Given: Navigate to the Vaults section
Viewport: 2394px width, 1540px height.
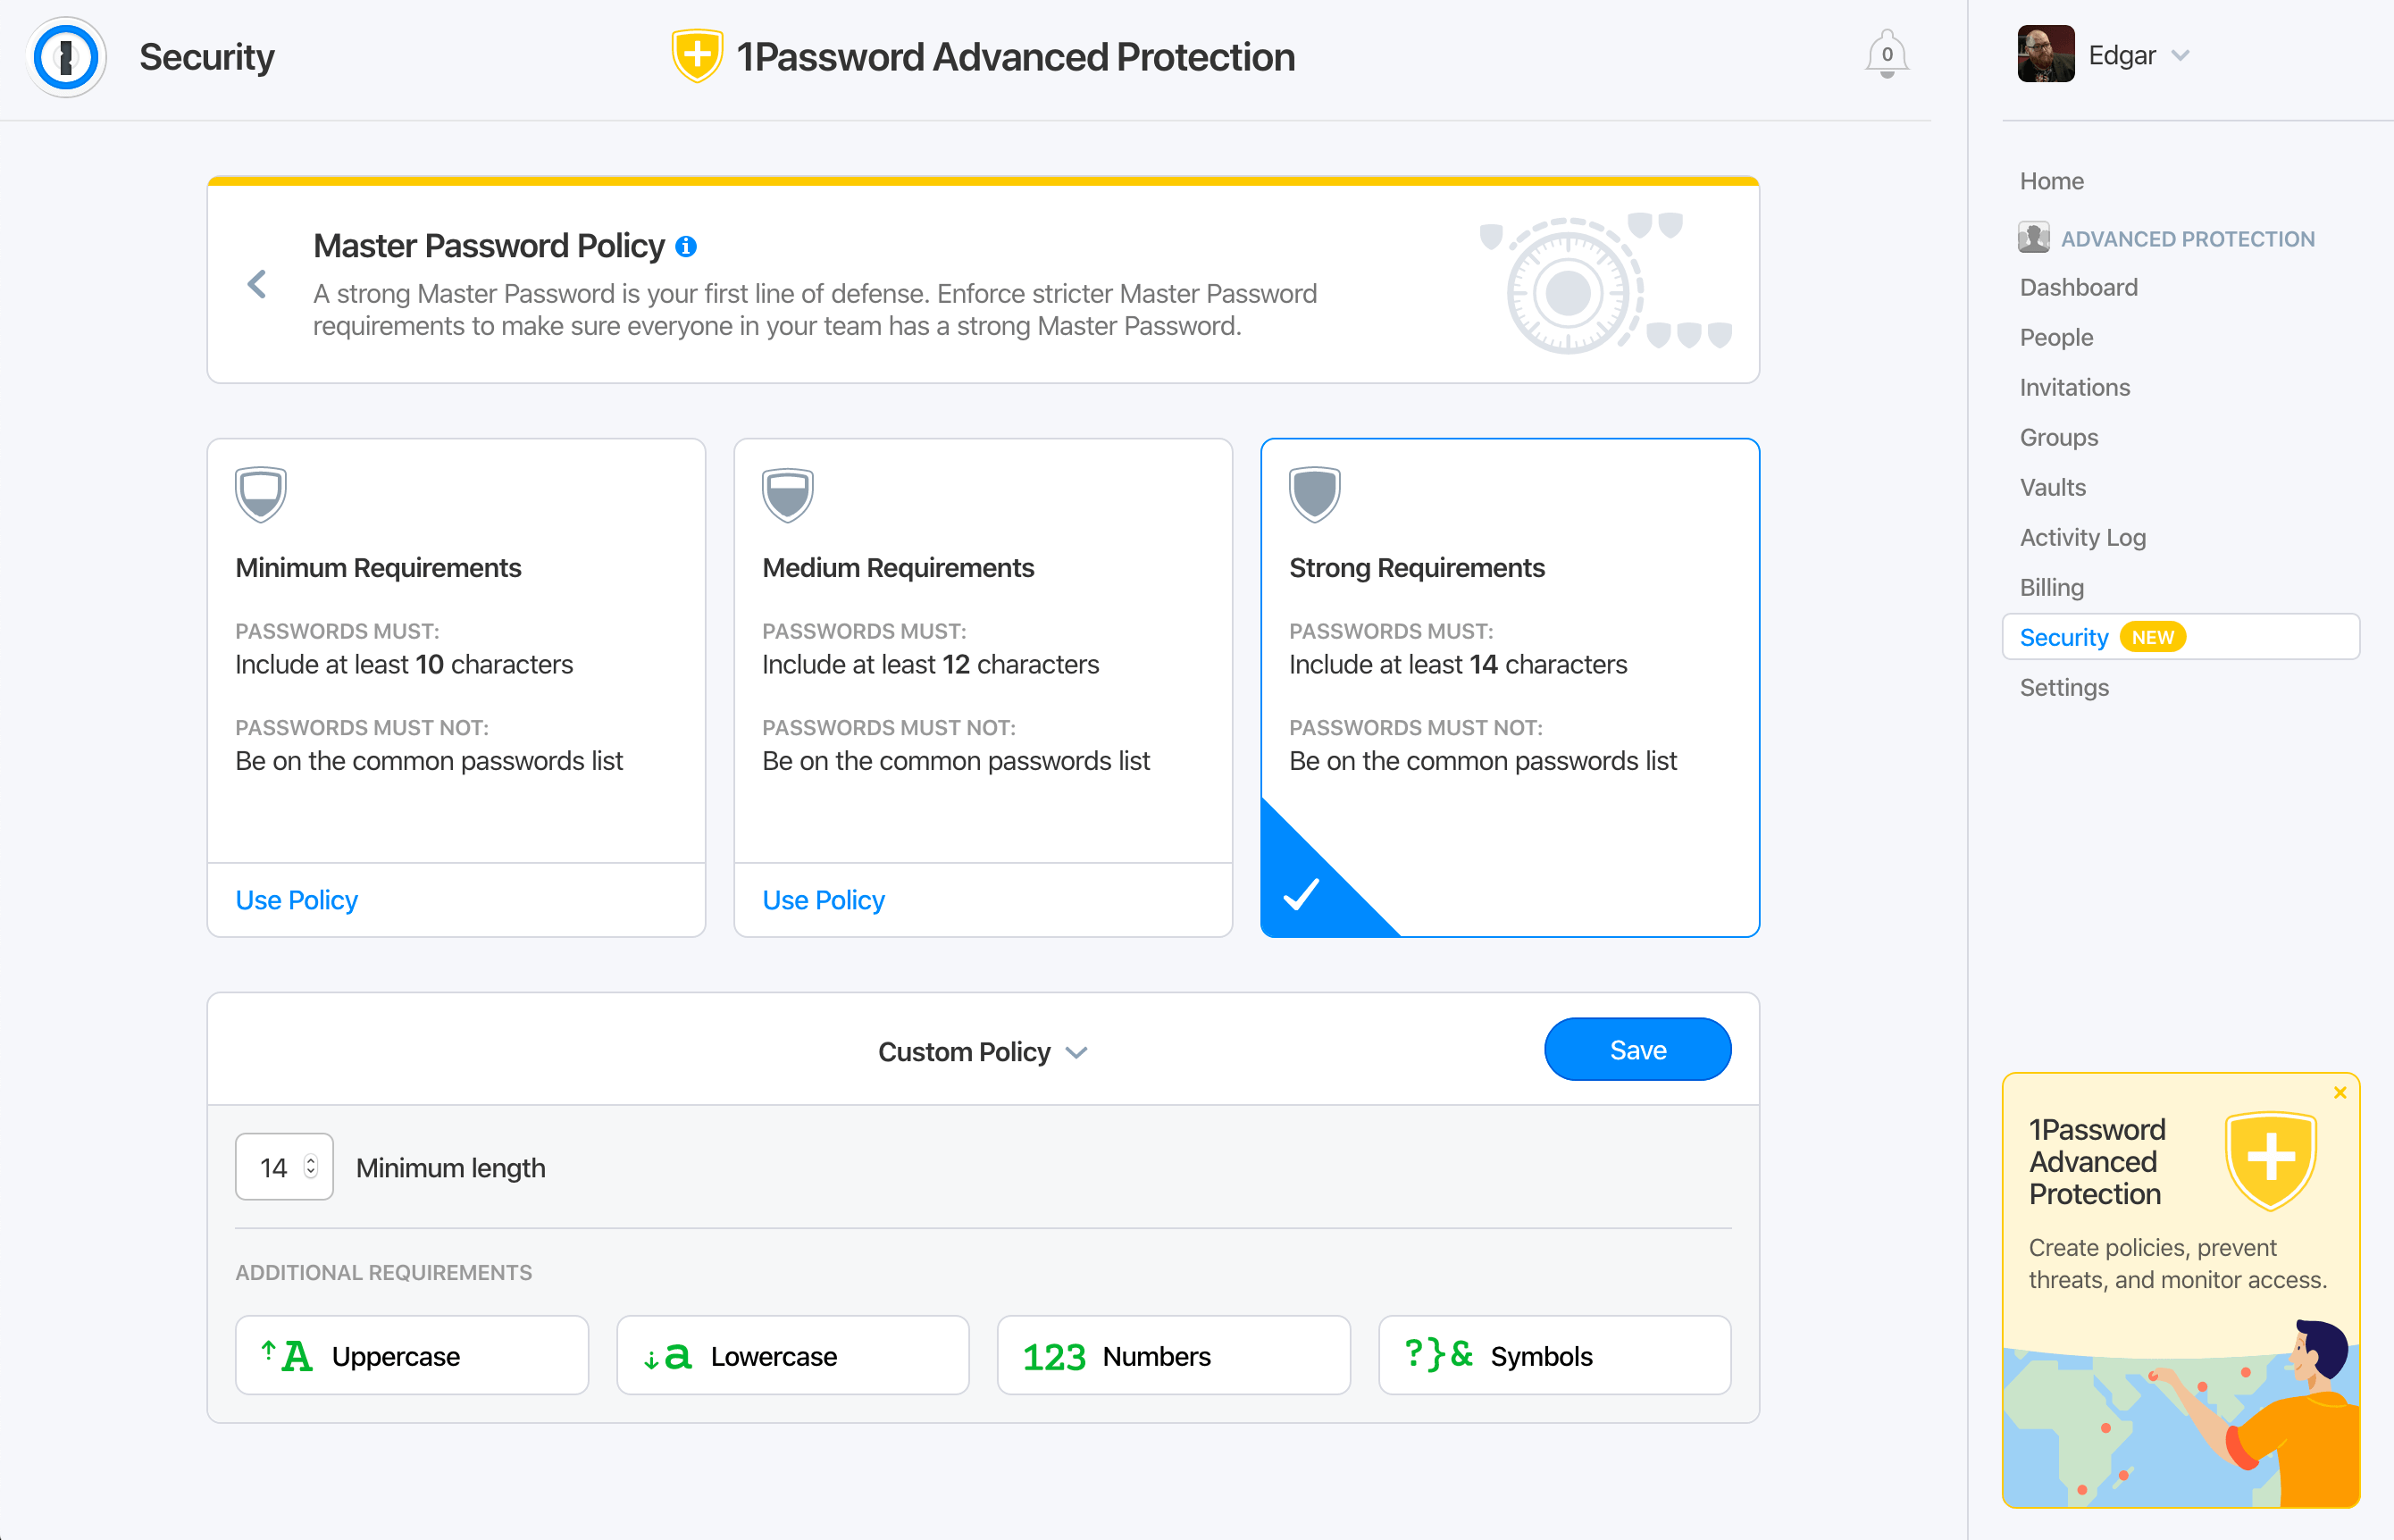Looking at the screenshot, I should [x=2052, y=487].
